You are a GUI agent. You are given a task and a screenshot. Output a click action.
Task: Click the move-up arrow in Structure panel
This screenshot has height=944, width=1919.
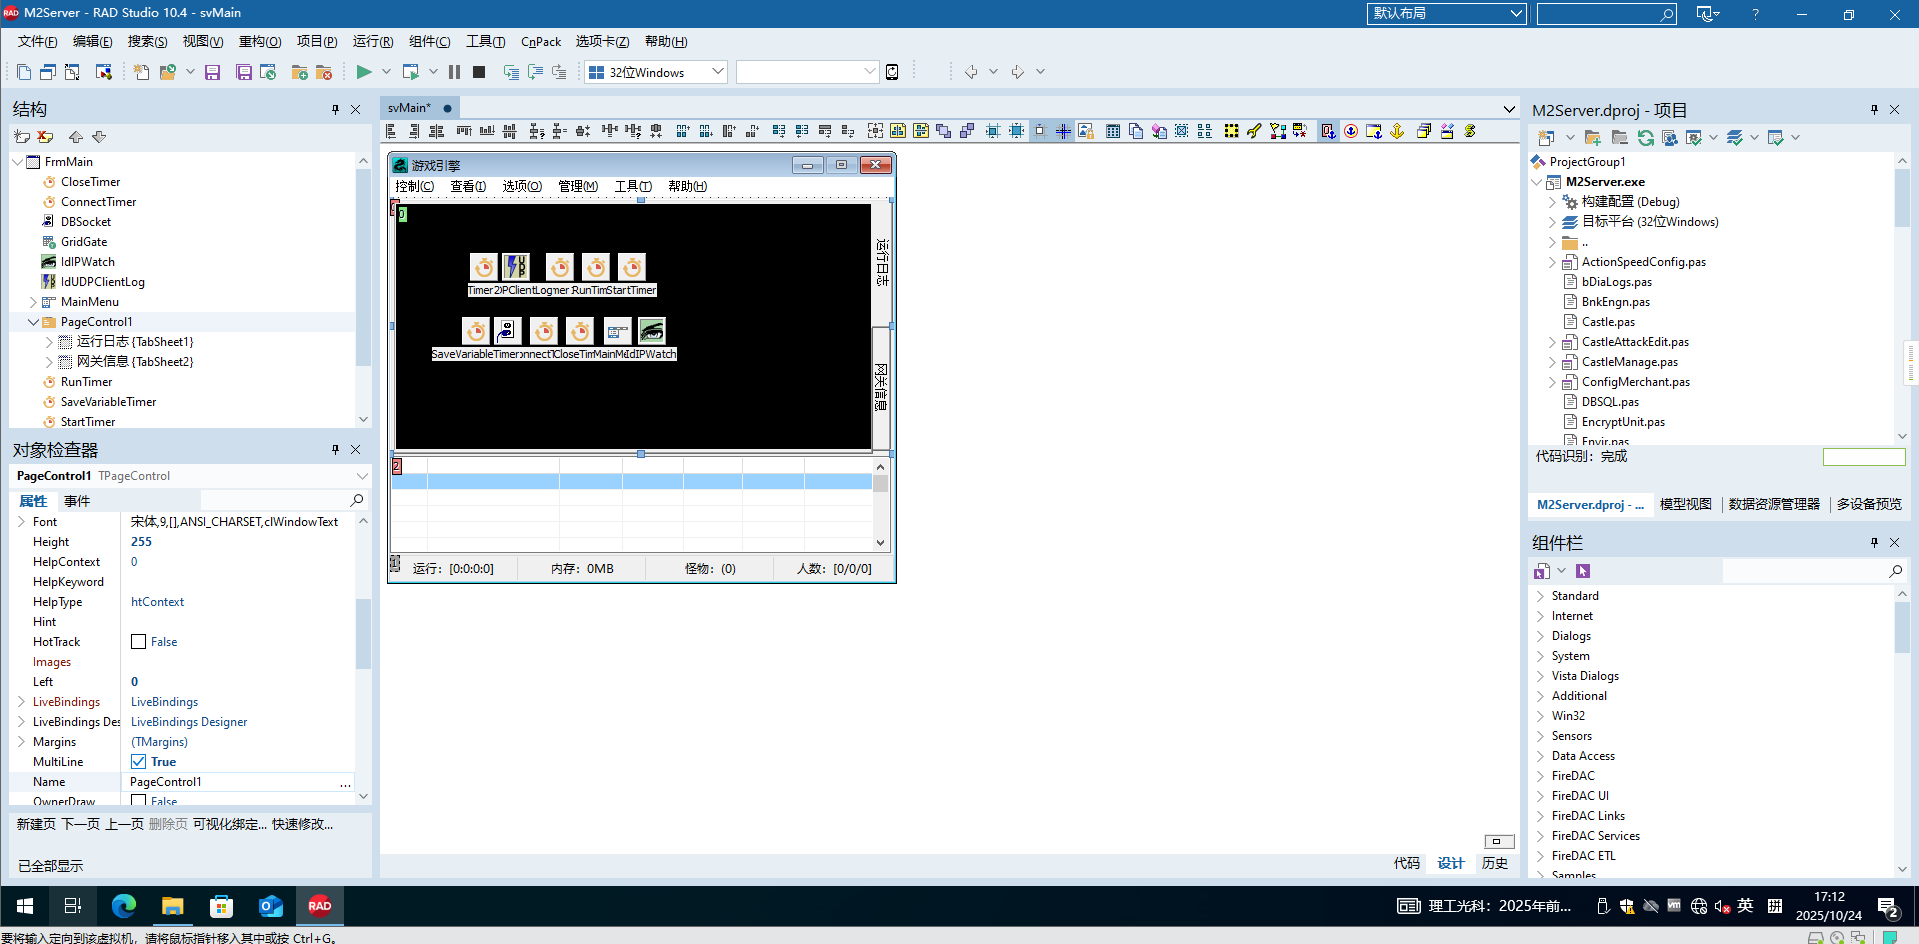pos(76,137)
